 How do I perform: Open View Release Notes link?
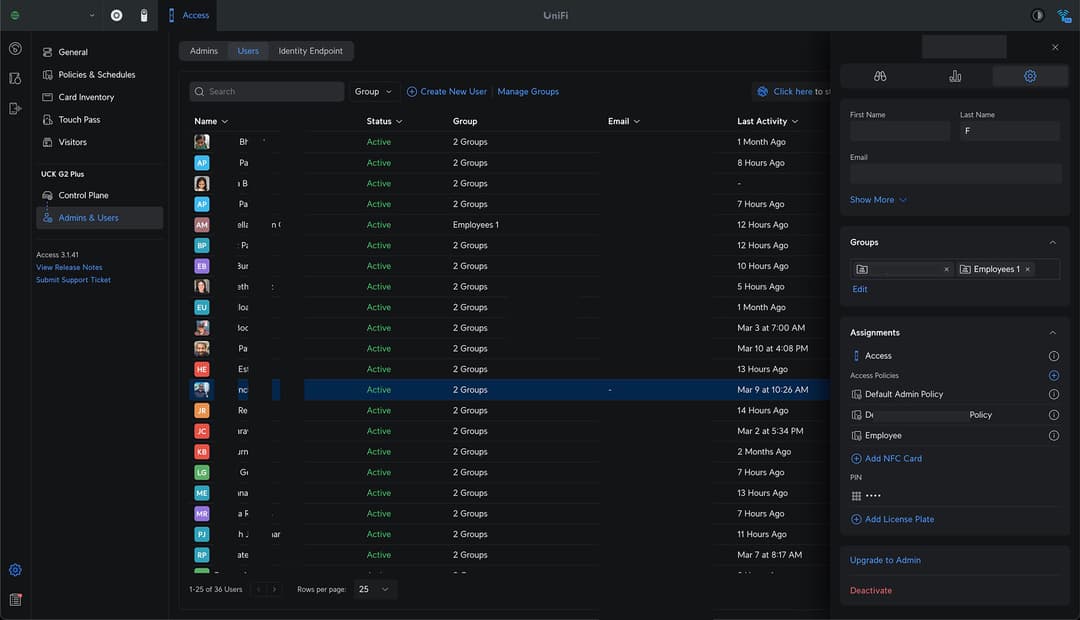point(69,267)
